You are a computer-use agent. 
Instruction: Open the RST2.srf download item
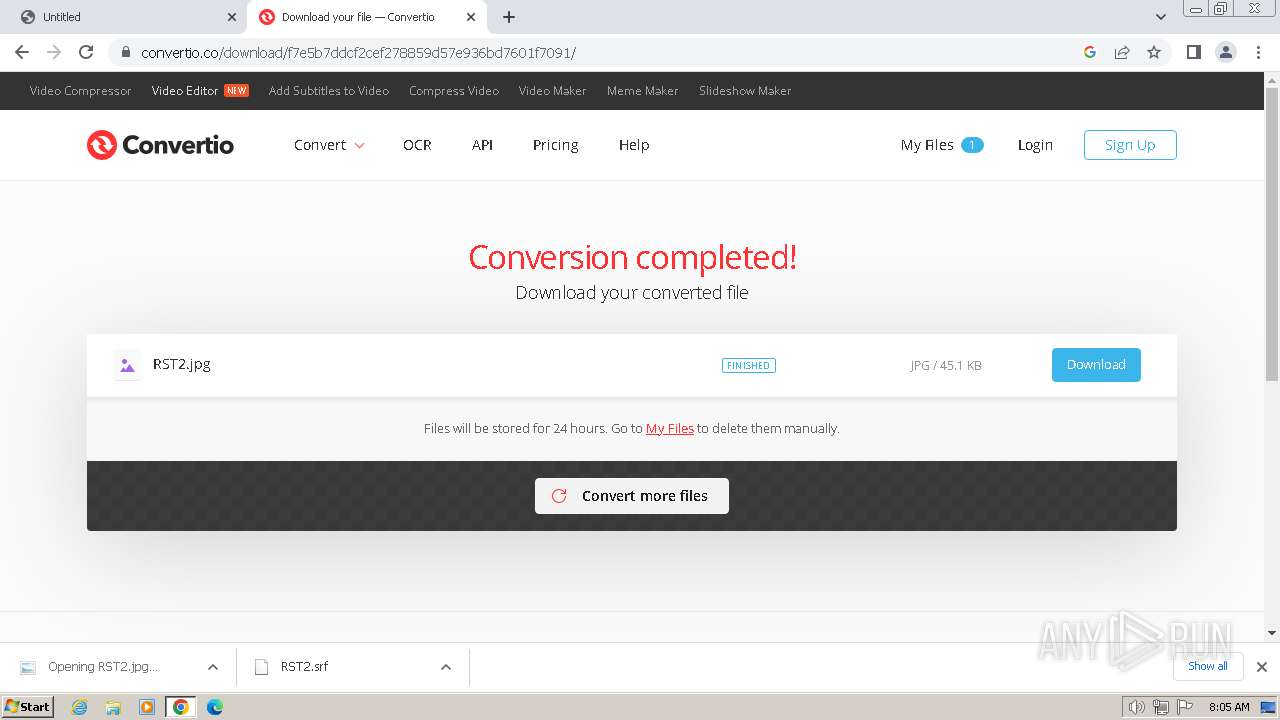304,667
